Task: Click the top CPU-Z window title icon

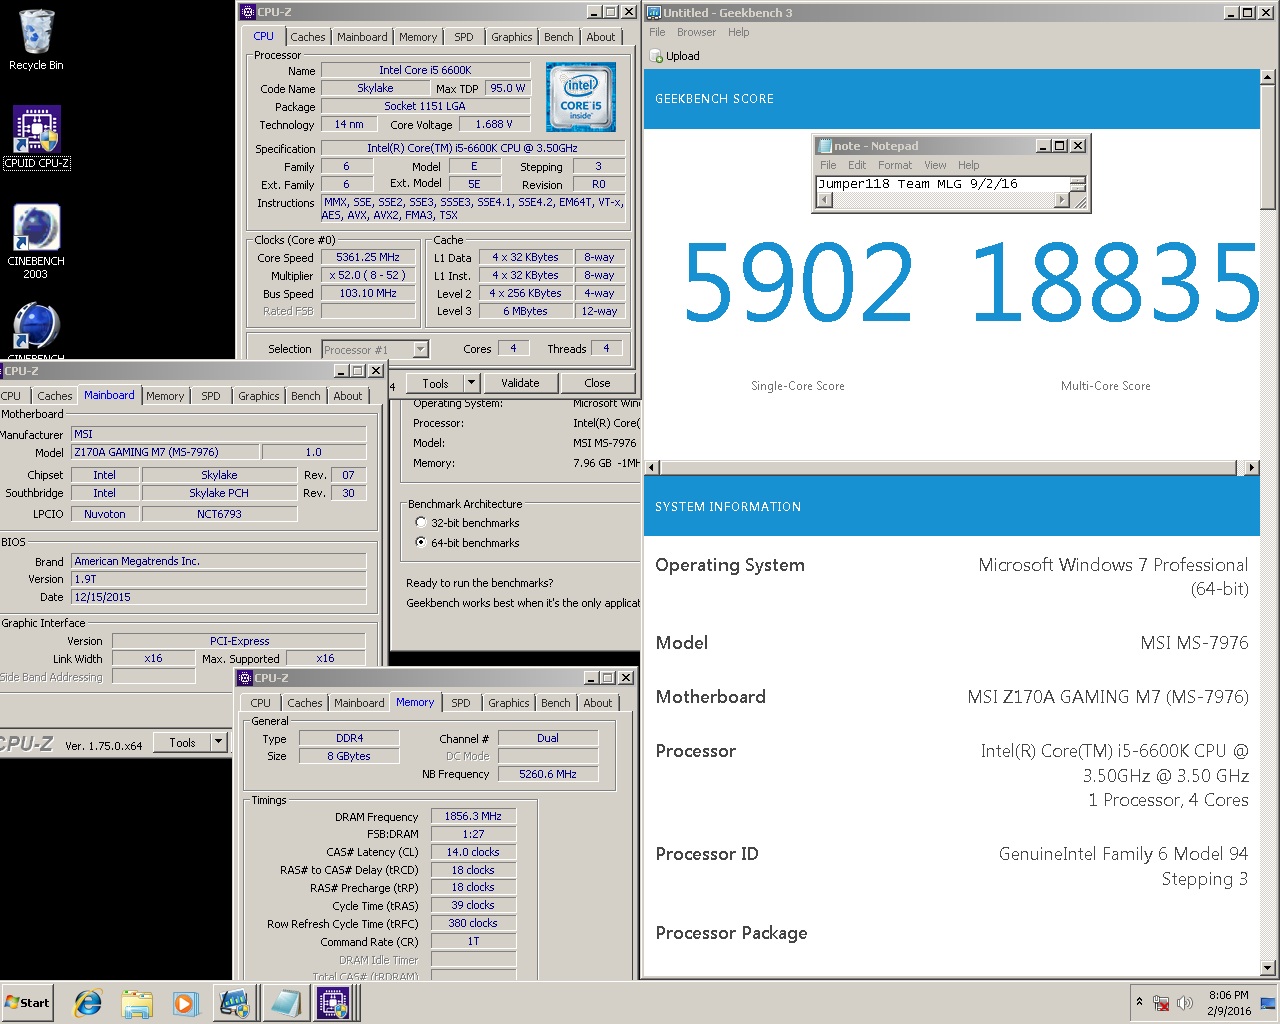Action: click(248, 12)
